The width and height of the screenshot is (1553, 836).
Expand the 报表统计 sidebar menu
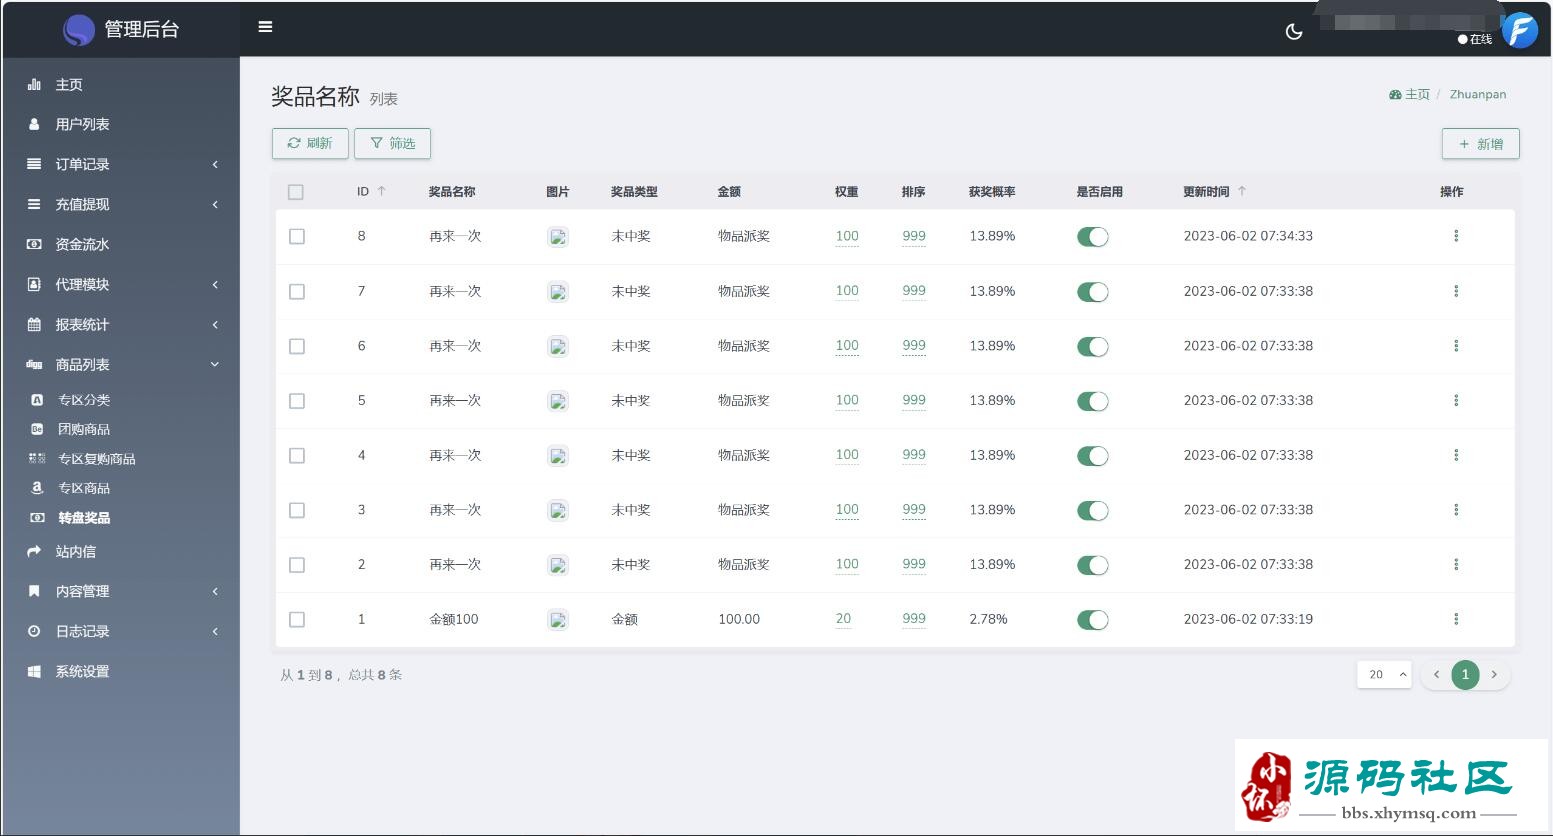pyautogui.click(x=121, y=325)
